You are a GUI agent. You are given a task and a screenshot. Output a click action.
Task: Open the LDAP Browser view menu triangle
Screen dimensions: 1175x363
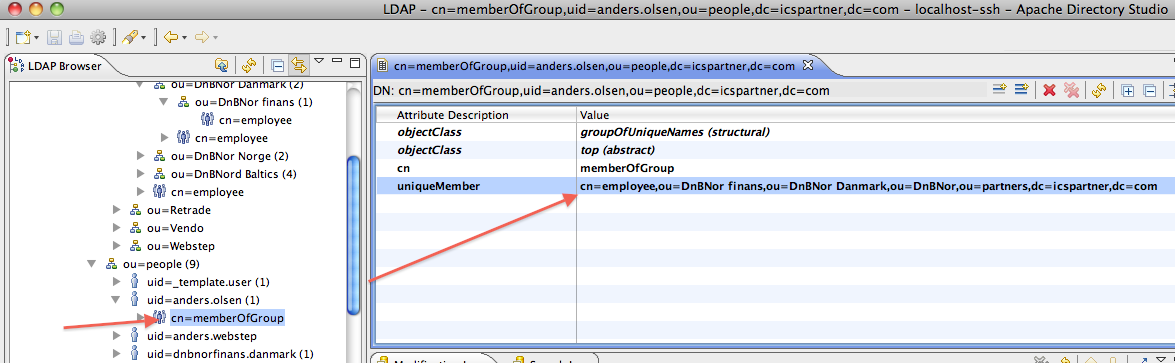pos(318,61)
